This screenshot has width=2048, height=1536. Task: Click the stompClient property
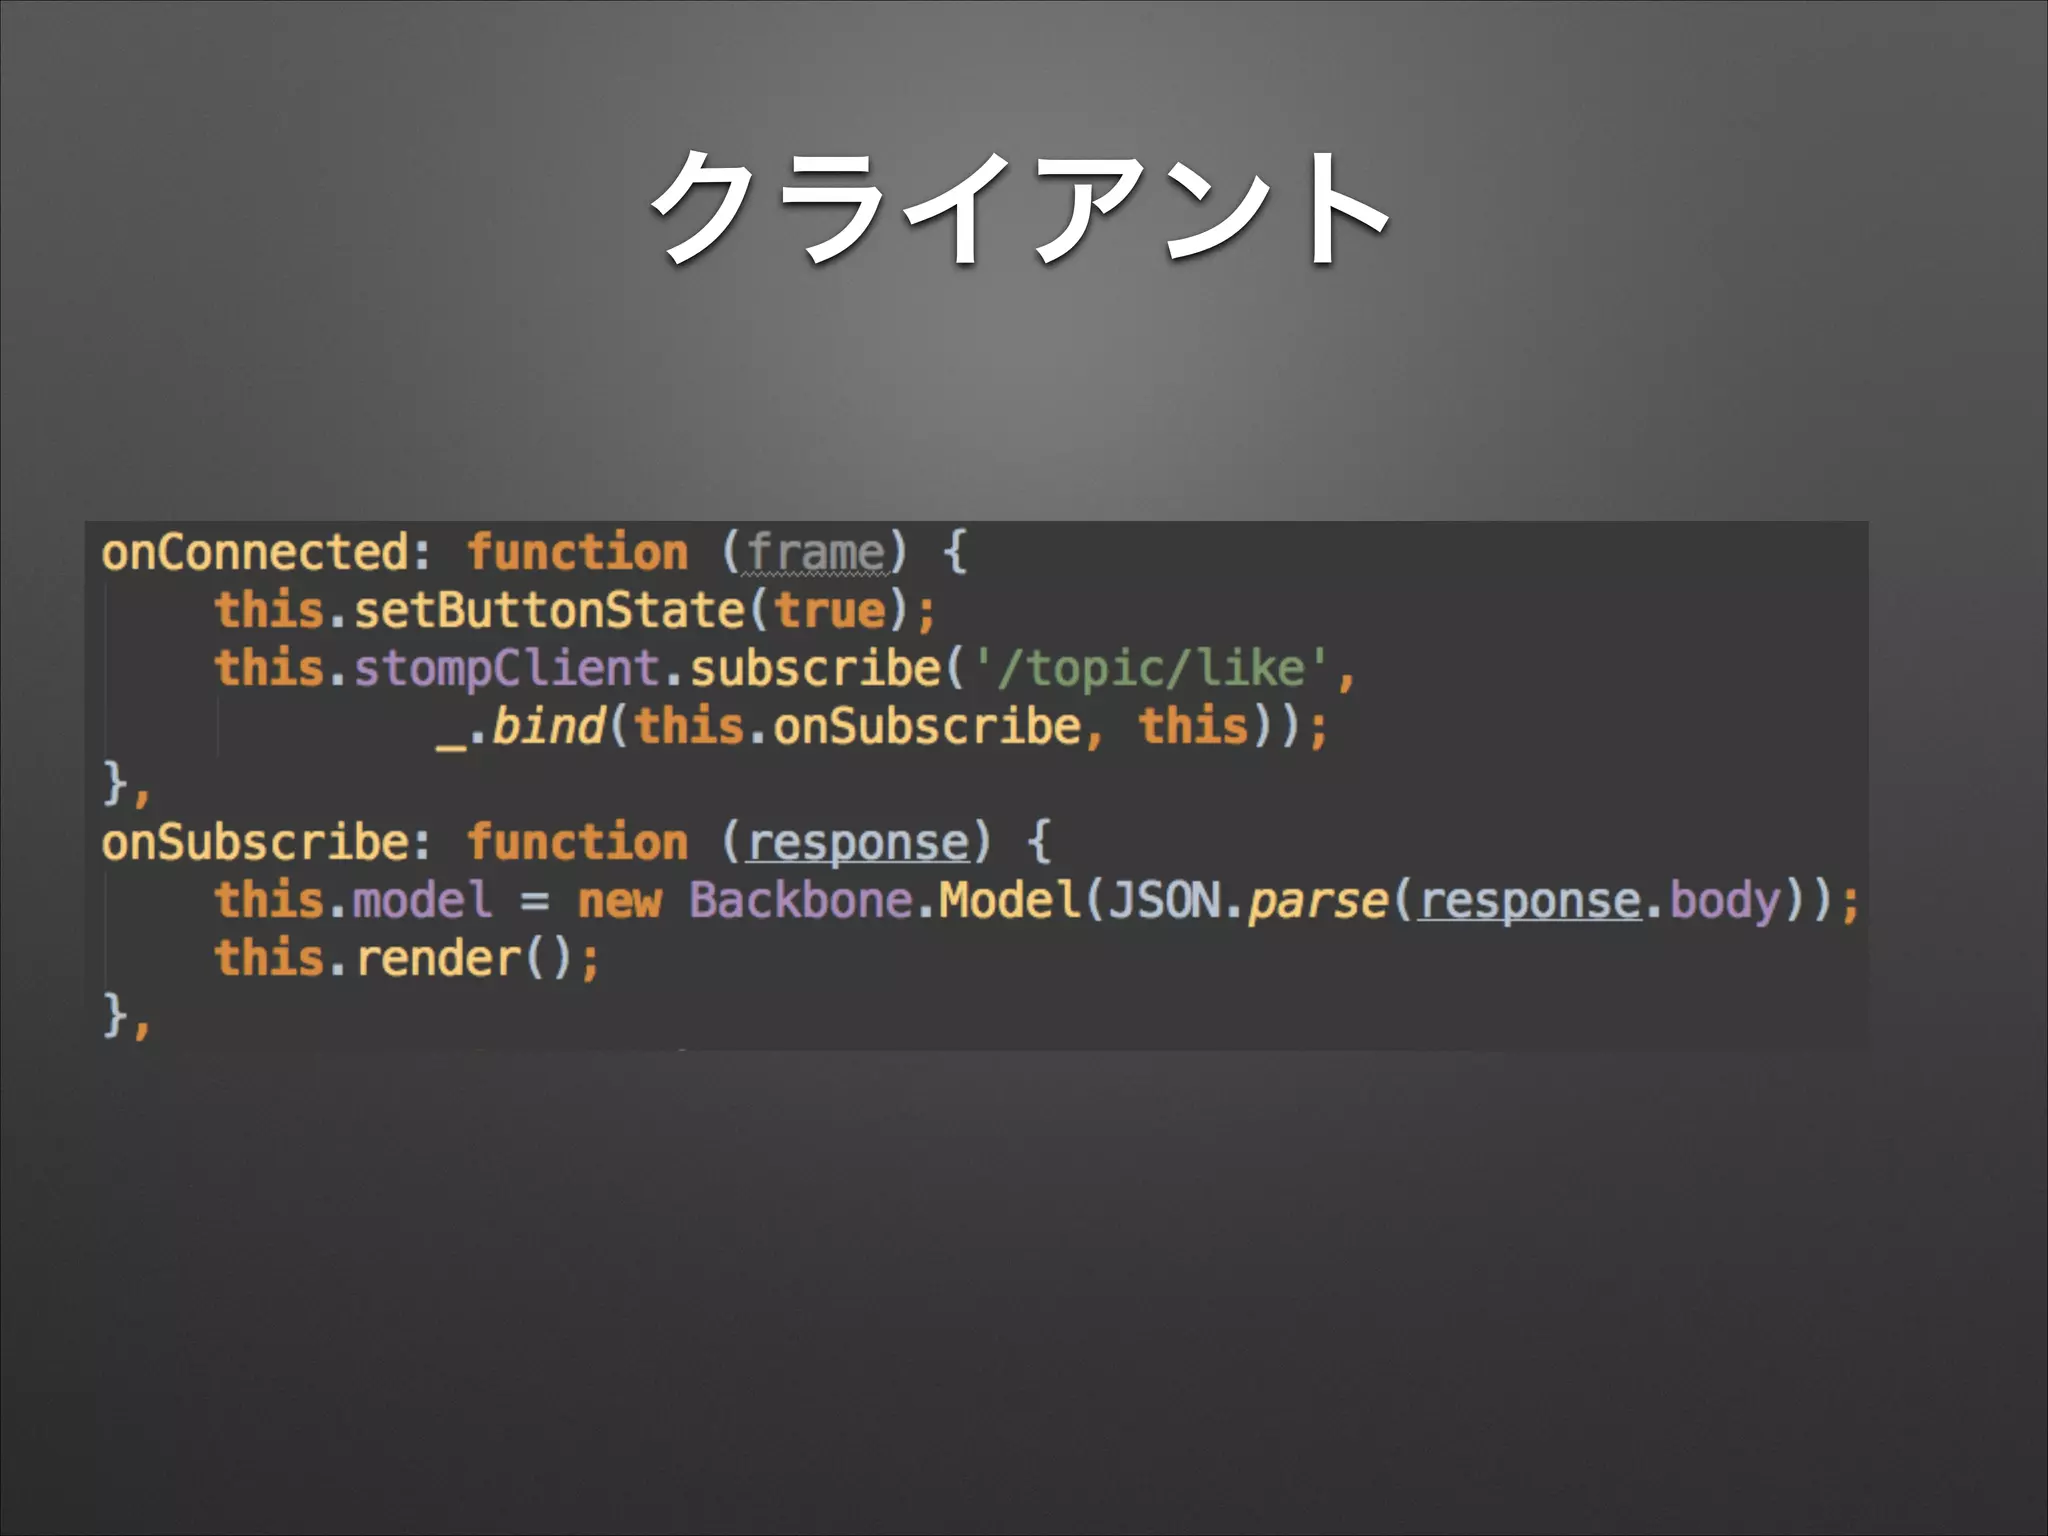pos(506,669)
